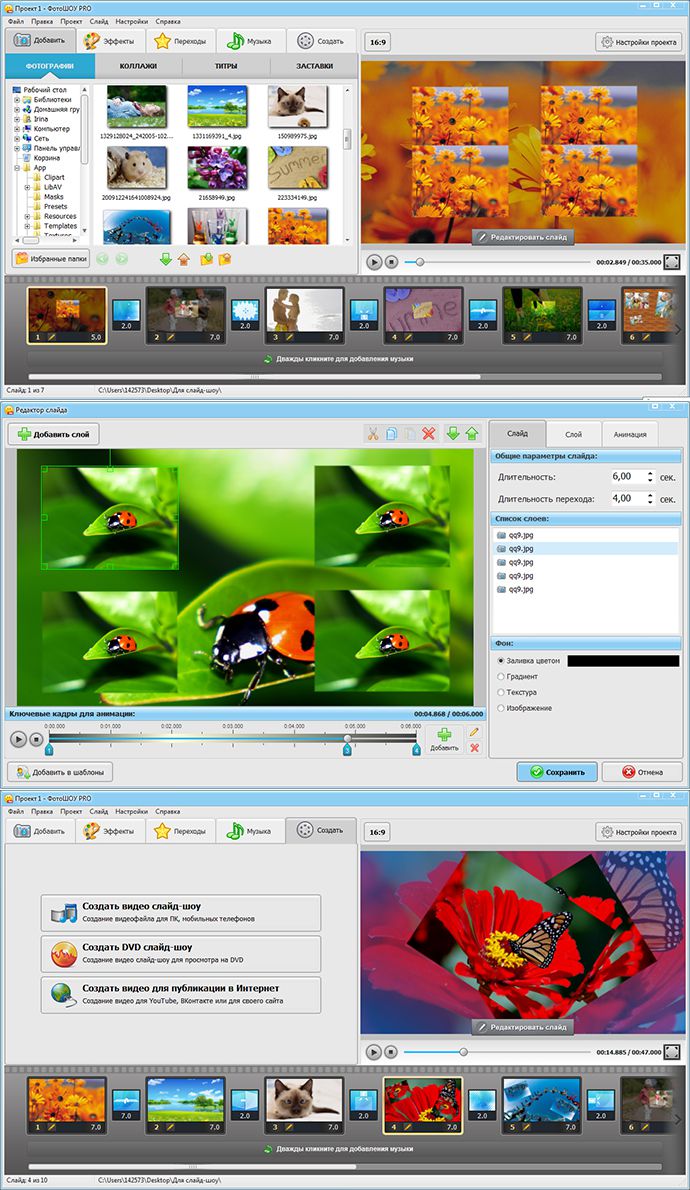690x1190 pixels.
Task: Click the green plus add keyframe icon
Action: [444, 733]
